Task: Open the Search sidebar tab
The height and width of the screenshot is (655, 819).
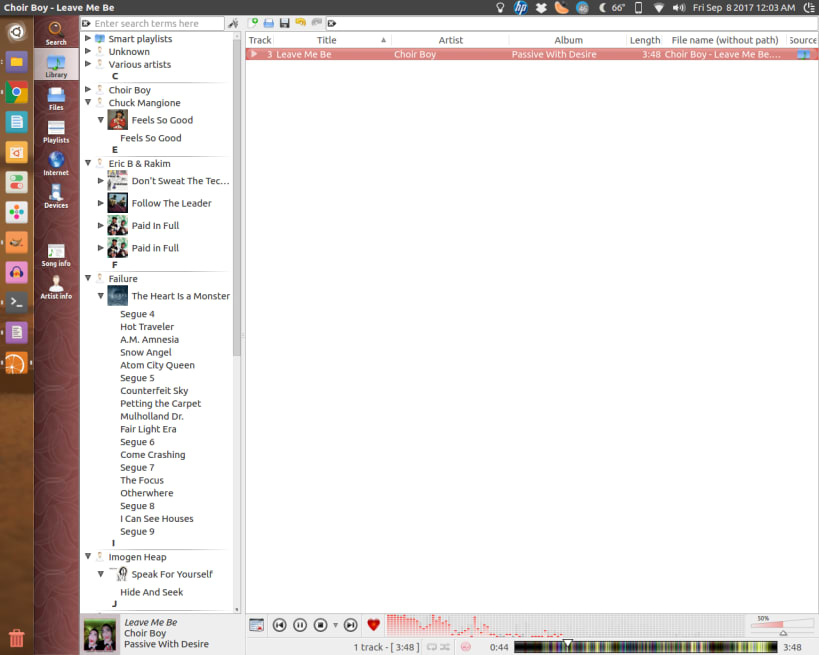Action: [56, 33]
